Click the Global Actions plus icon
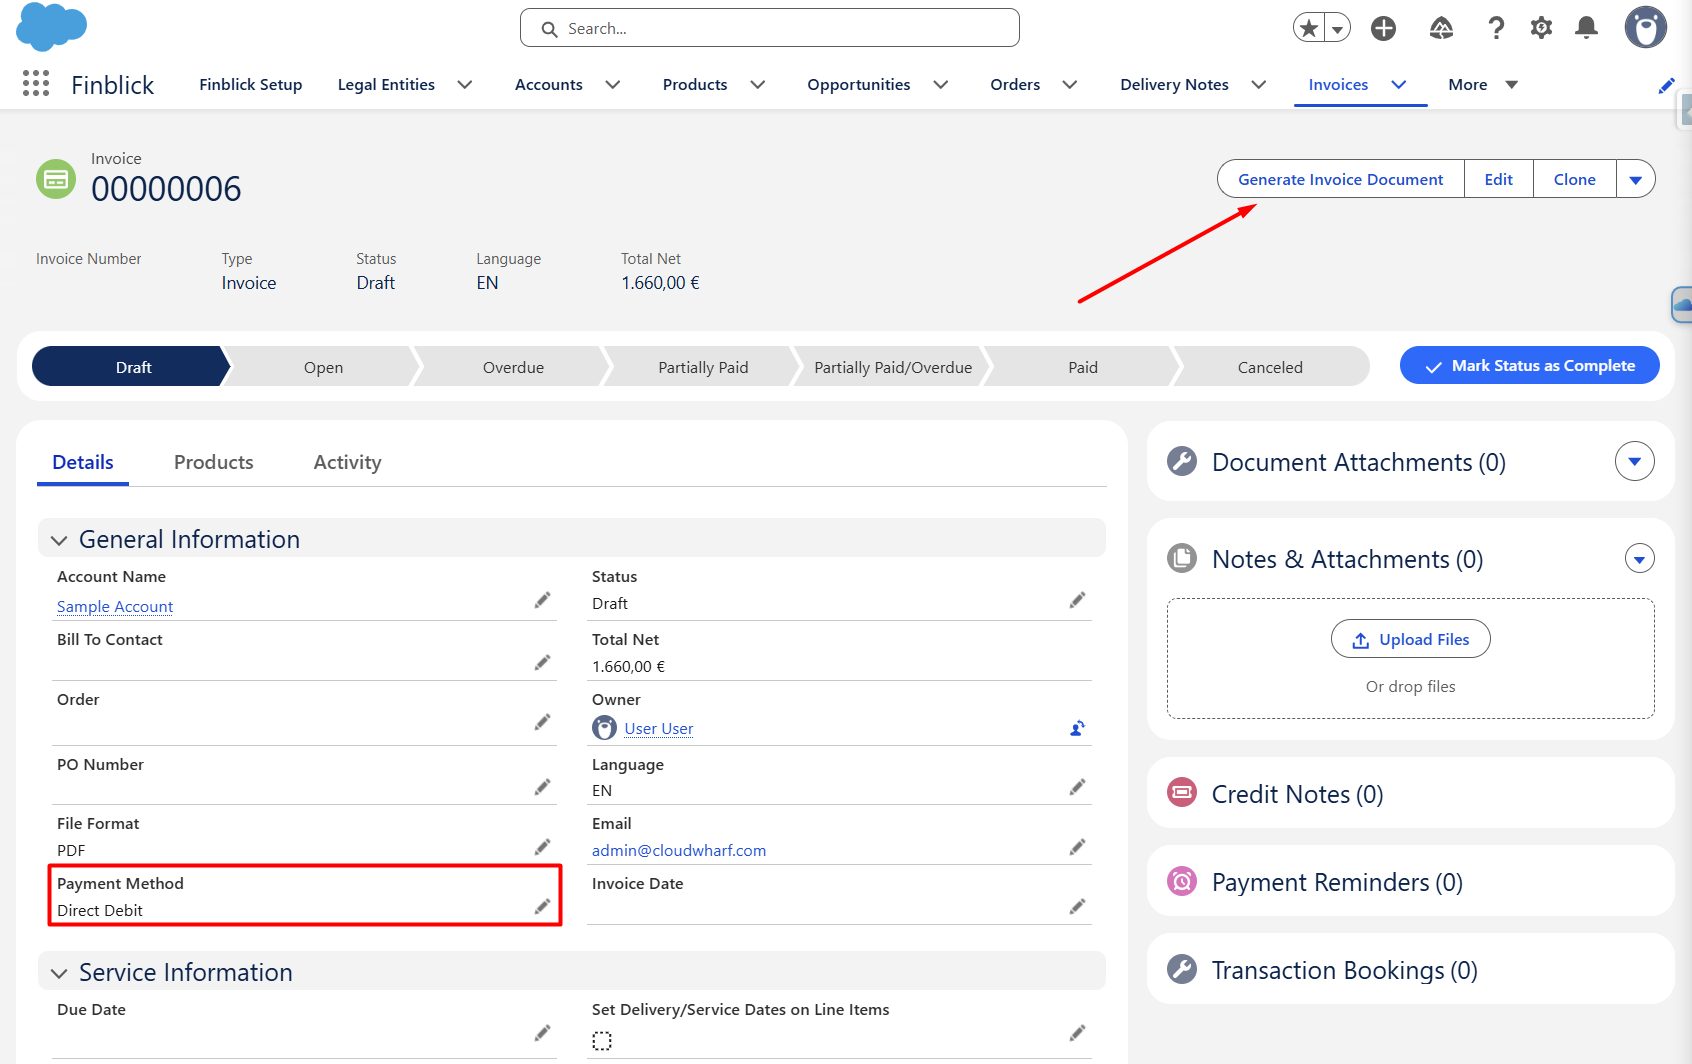This screenshot has width=1692, height=1064. tap(1384, 28)
